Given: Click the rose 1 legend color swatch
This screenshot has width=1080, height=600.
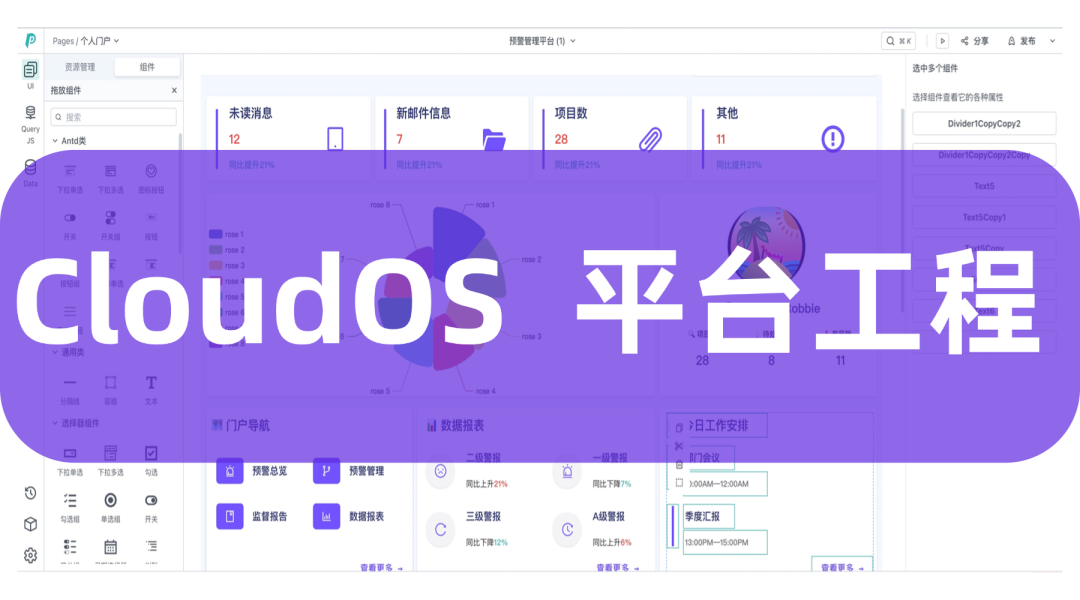Looking at the screenshot, I should pyautogui.click(x=216, y=234).
